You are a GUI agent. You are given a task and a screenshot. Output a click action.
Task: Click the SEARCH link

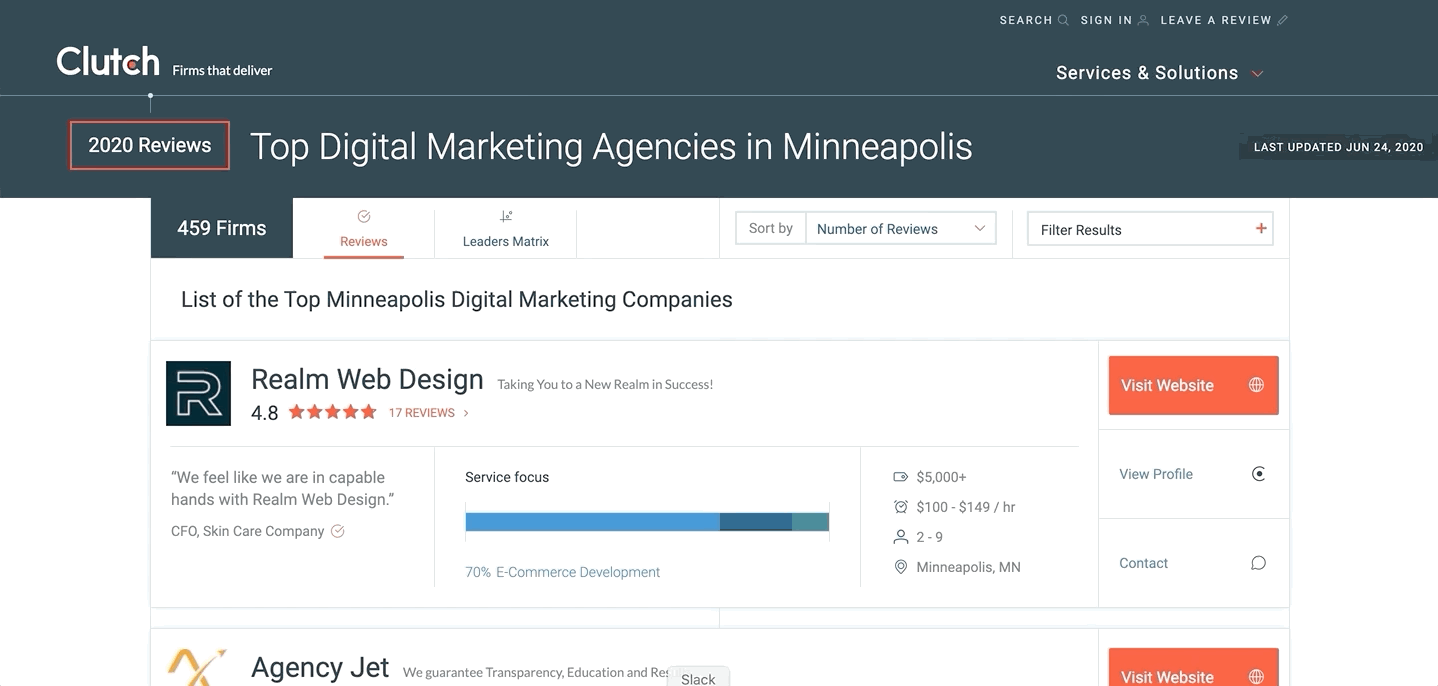point(1026,20)
